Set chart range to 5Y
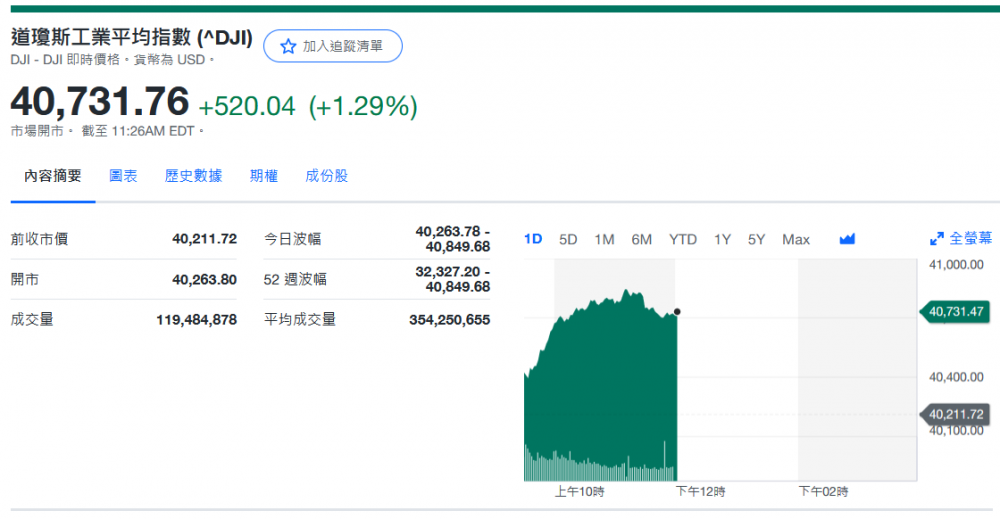 point(756,239)
